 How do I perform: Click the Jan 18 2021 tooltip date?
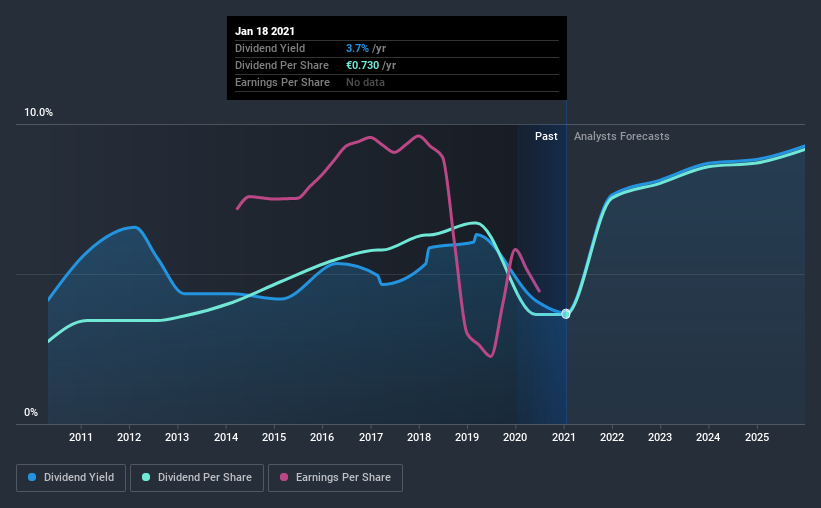click(265, 31)
